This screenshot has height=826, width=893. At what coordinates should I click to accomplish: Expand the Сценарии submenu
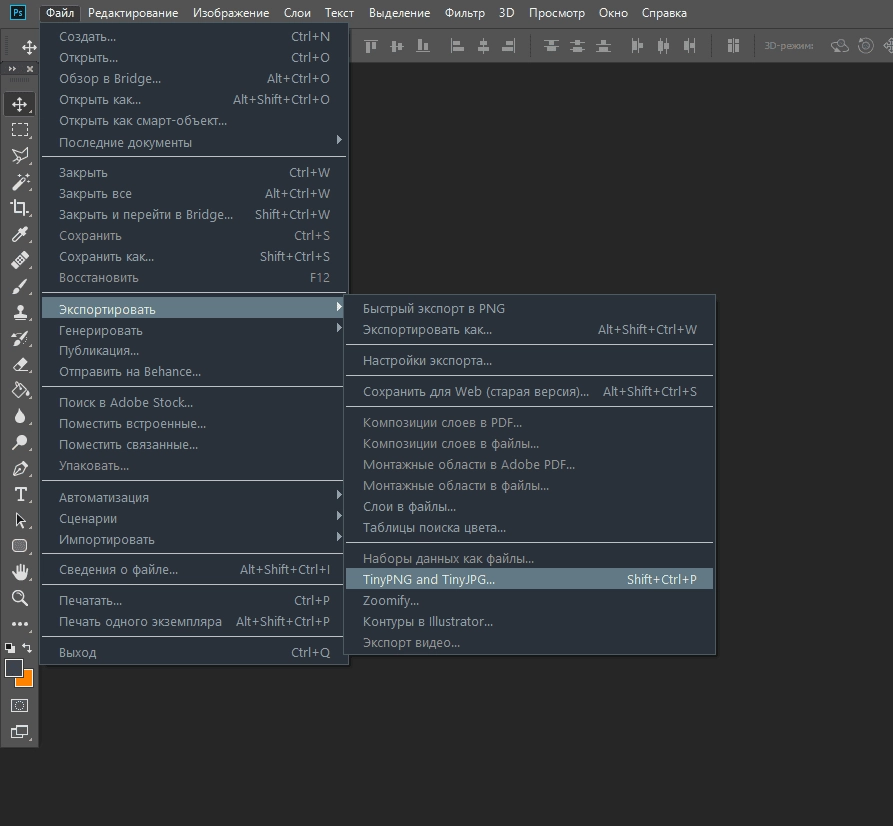(194, 518)
